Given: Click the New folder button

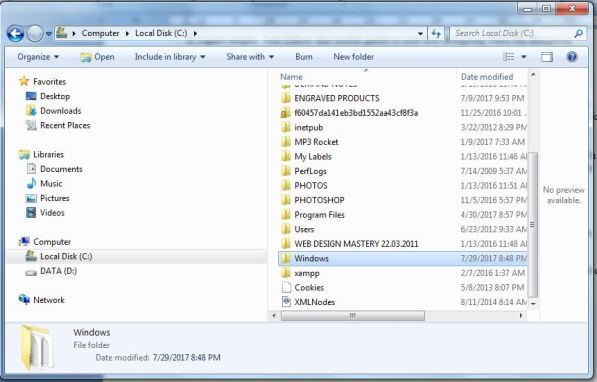Looking at the screenshot, I should (354, 57).
